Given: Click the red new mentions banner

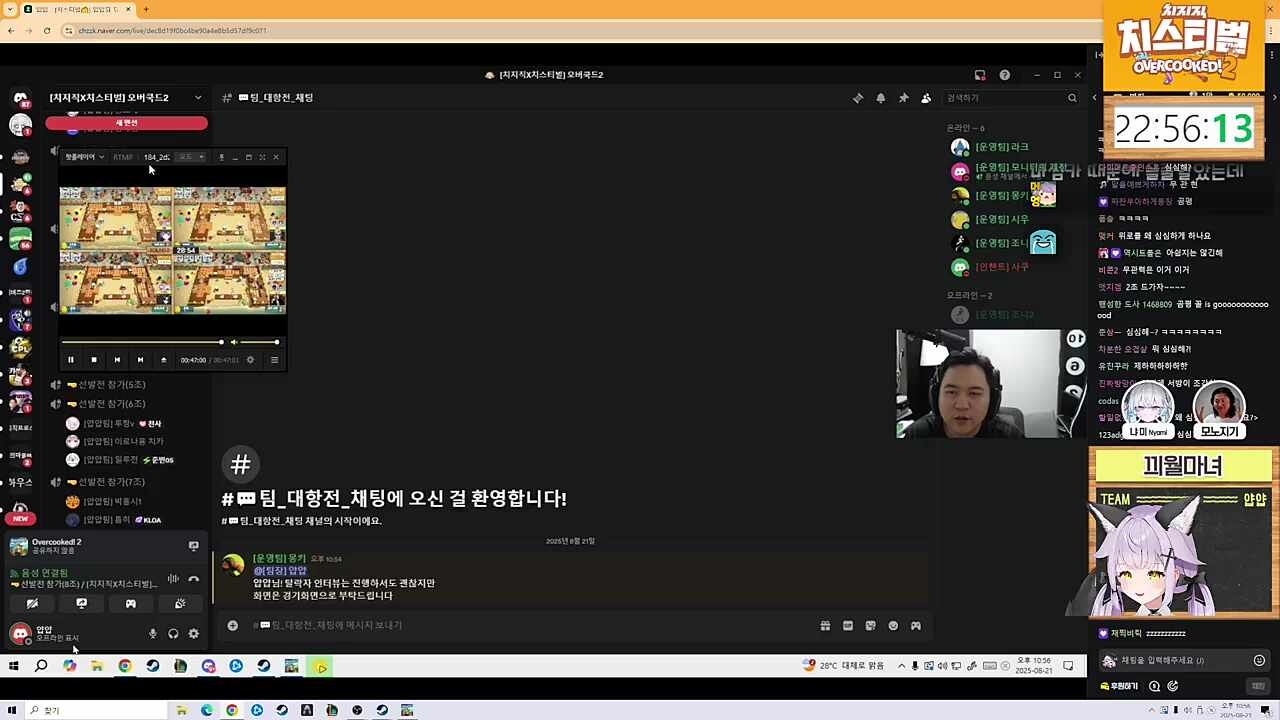Looking at the screenshot, I should tap(126, 123).
